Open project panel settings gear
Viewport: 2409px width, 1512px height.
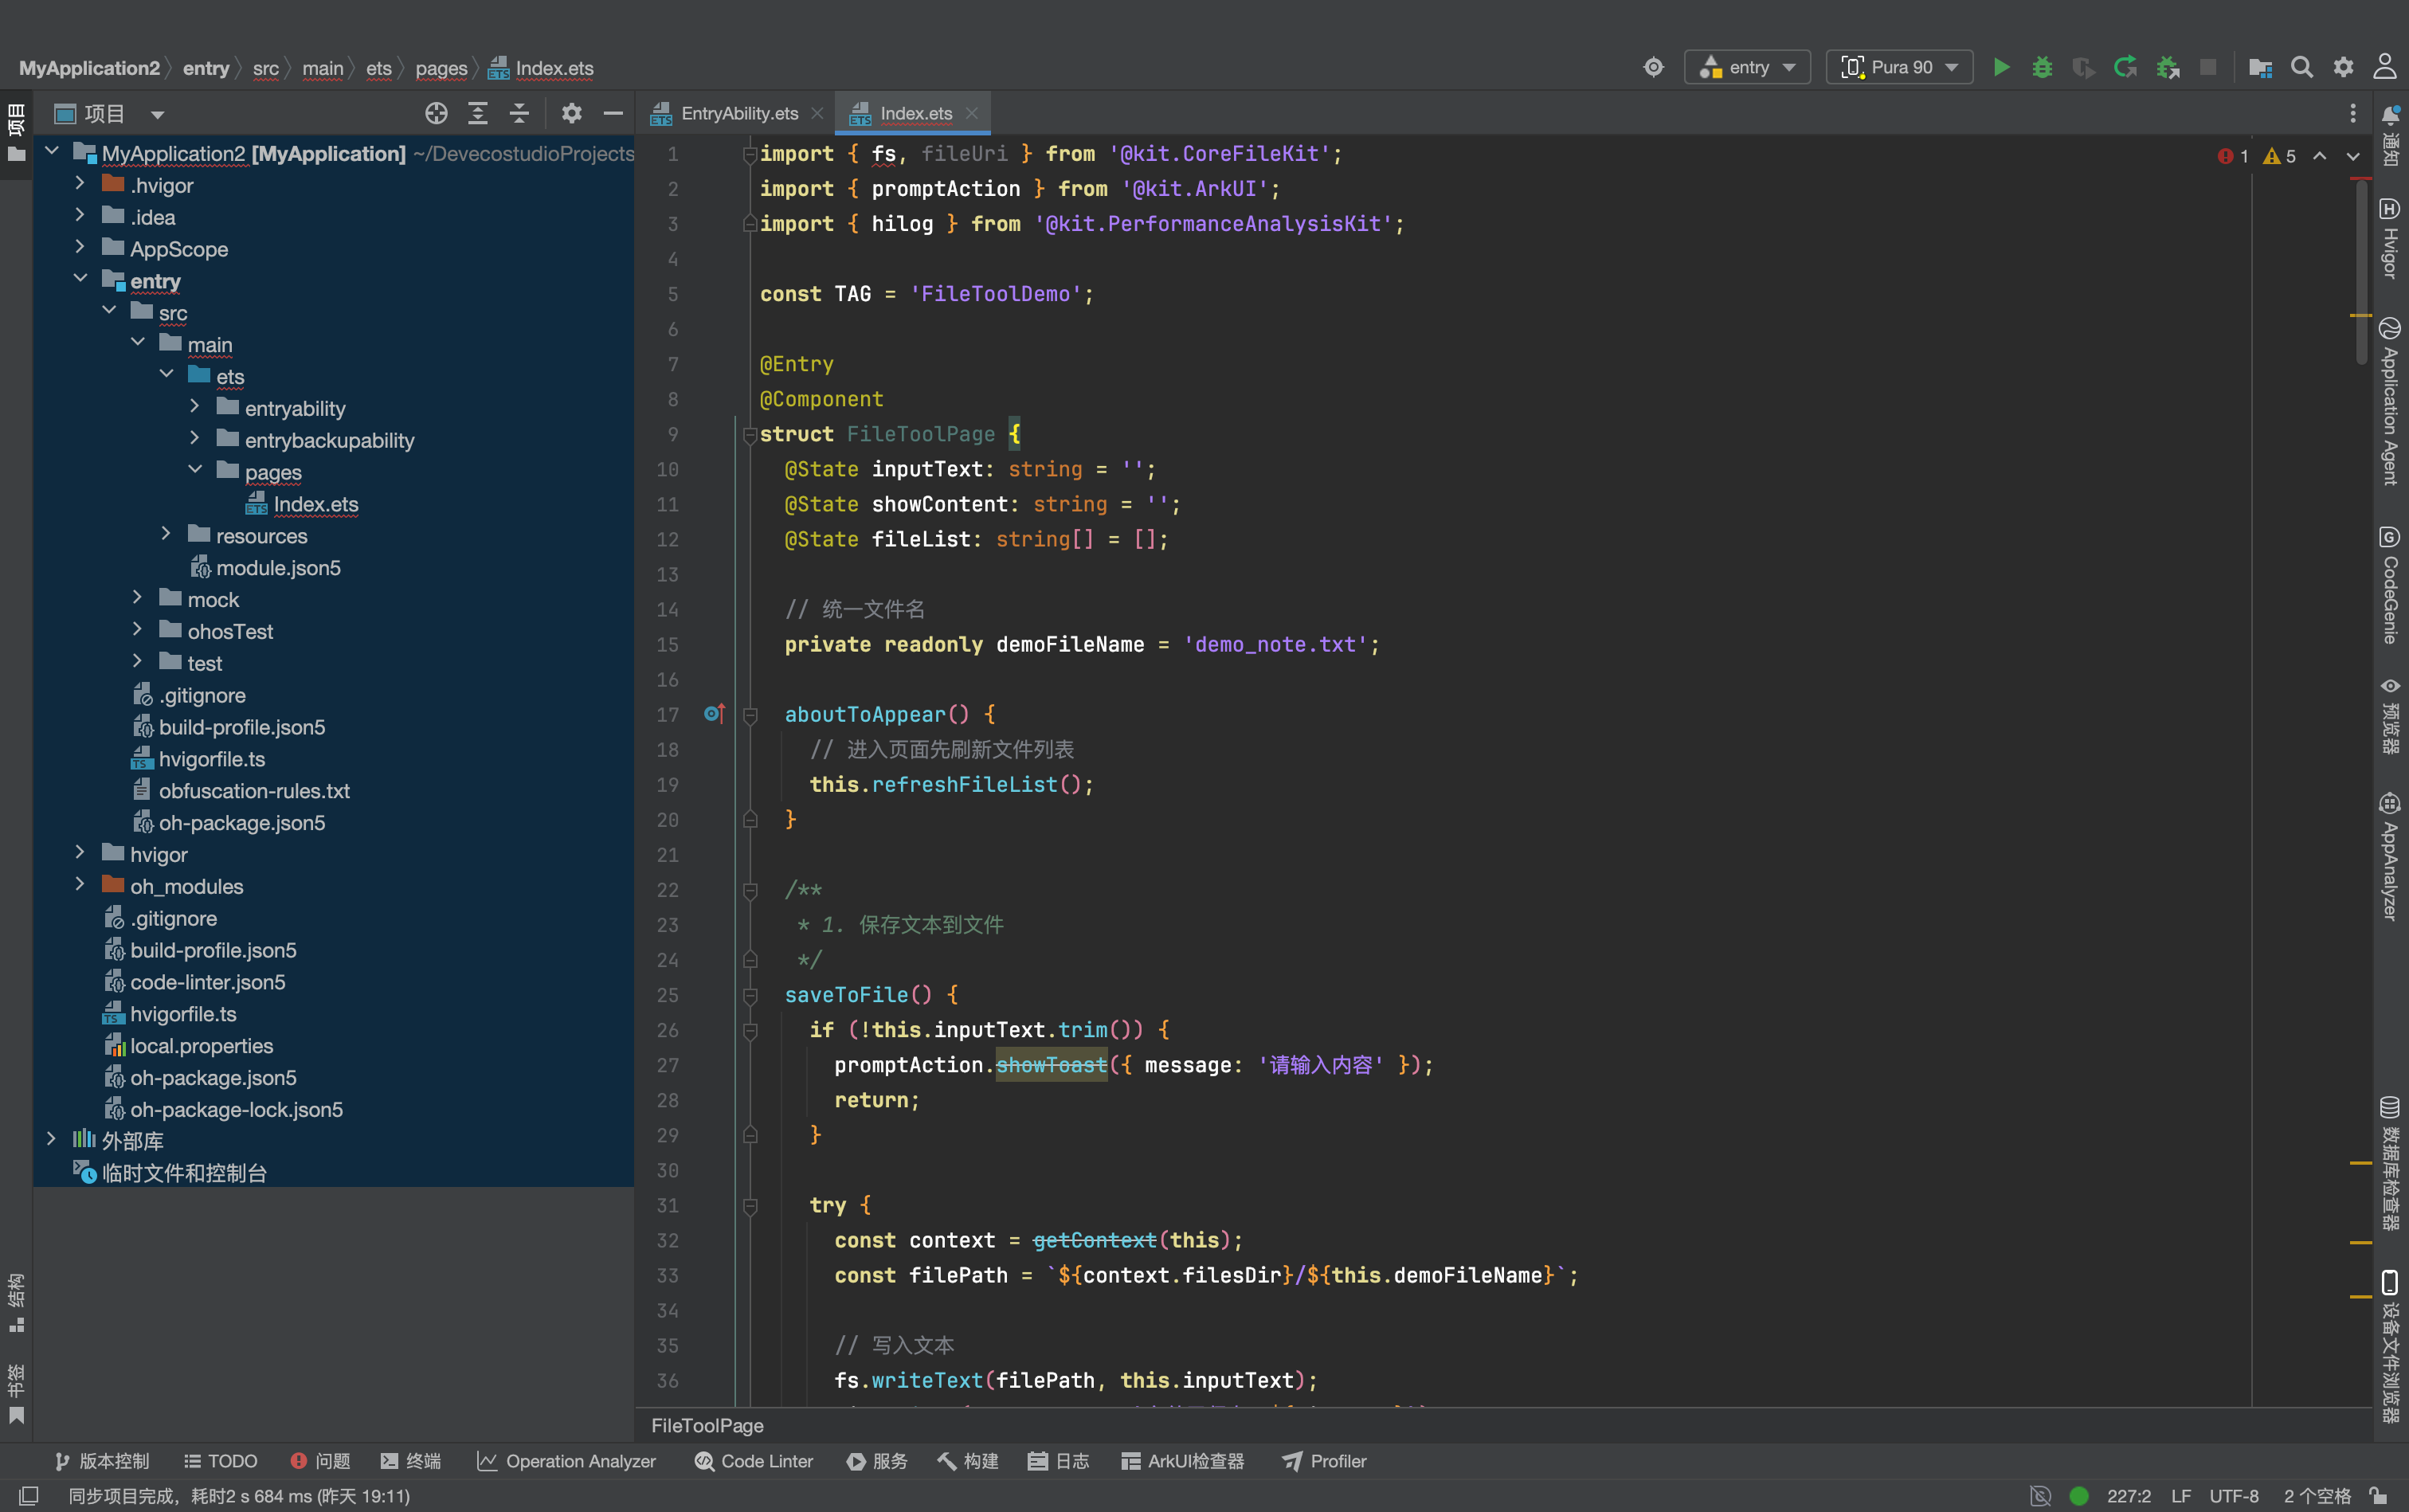[x=571, y=113]
